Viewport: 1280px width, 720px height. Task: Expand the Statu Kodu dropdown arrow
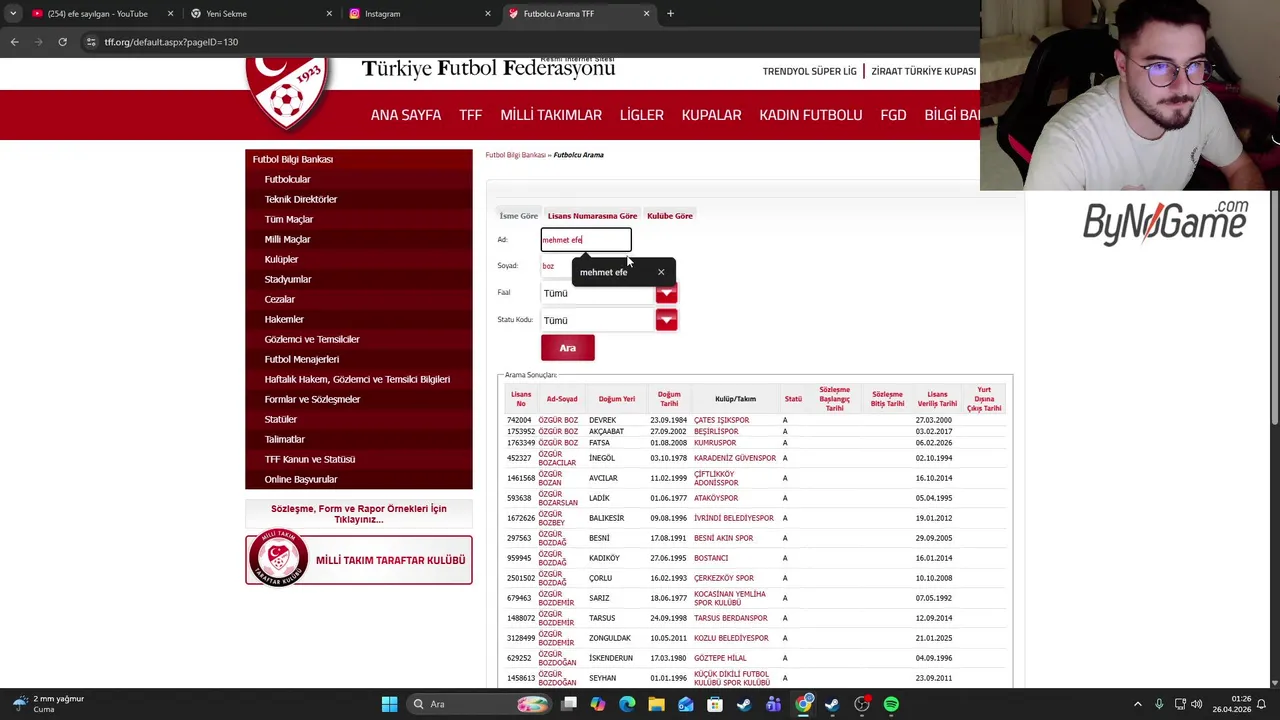tap(666, 320)
